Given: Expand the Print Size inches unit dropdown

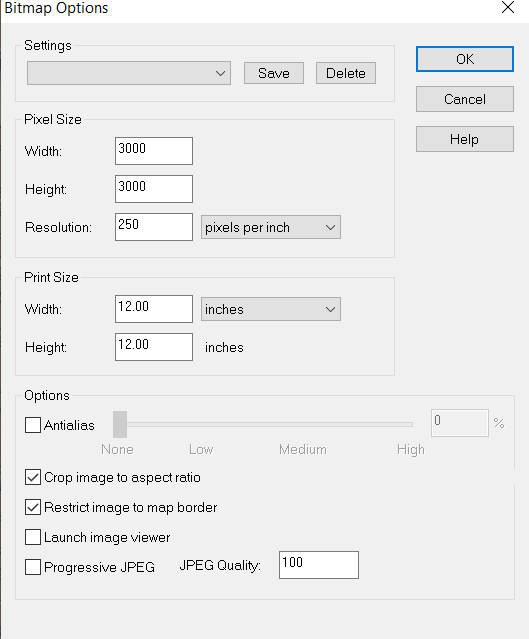Looking at the screenshot, I should tap(271, 309).
